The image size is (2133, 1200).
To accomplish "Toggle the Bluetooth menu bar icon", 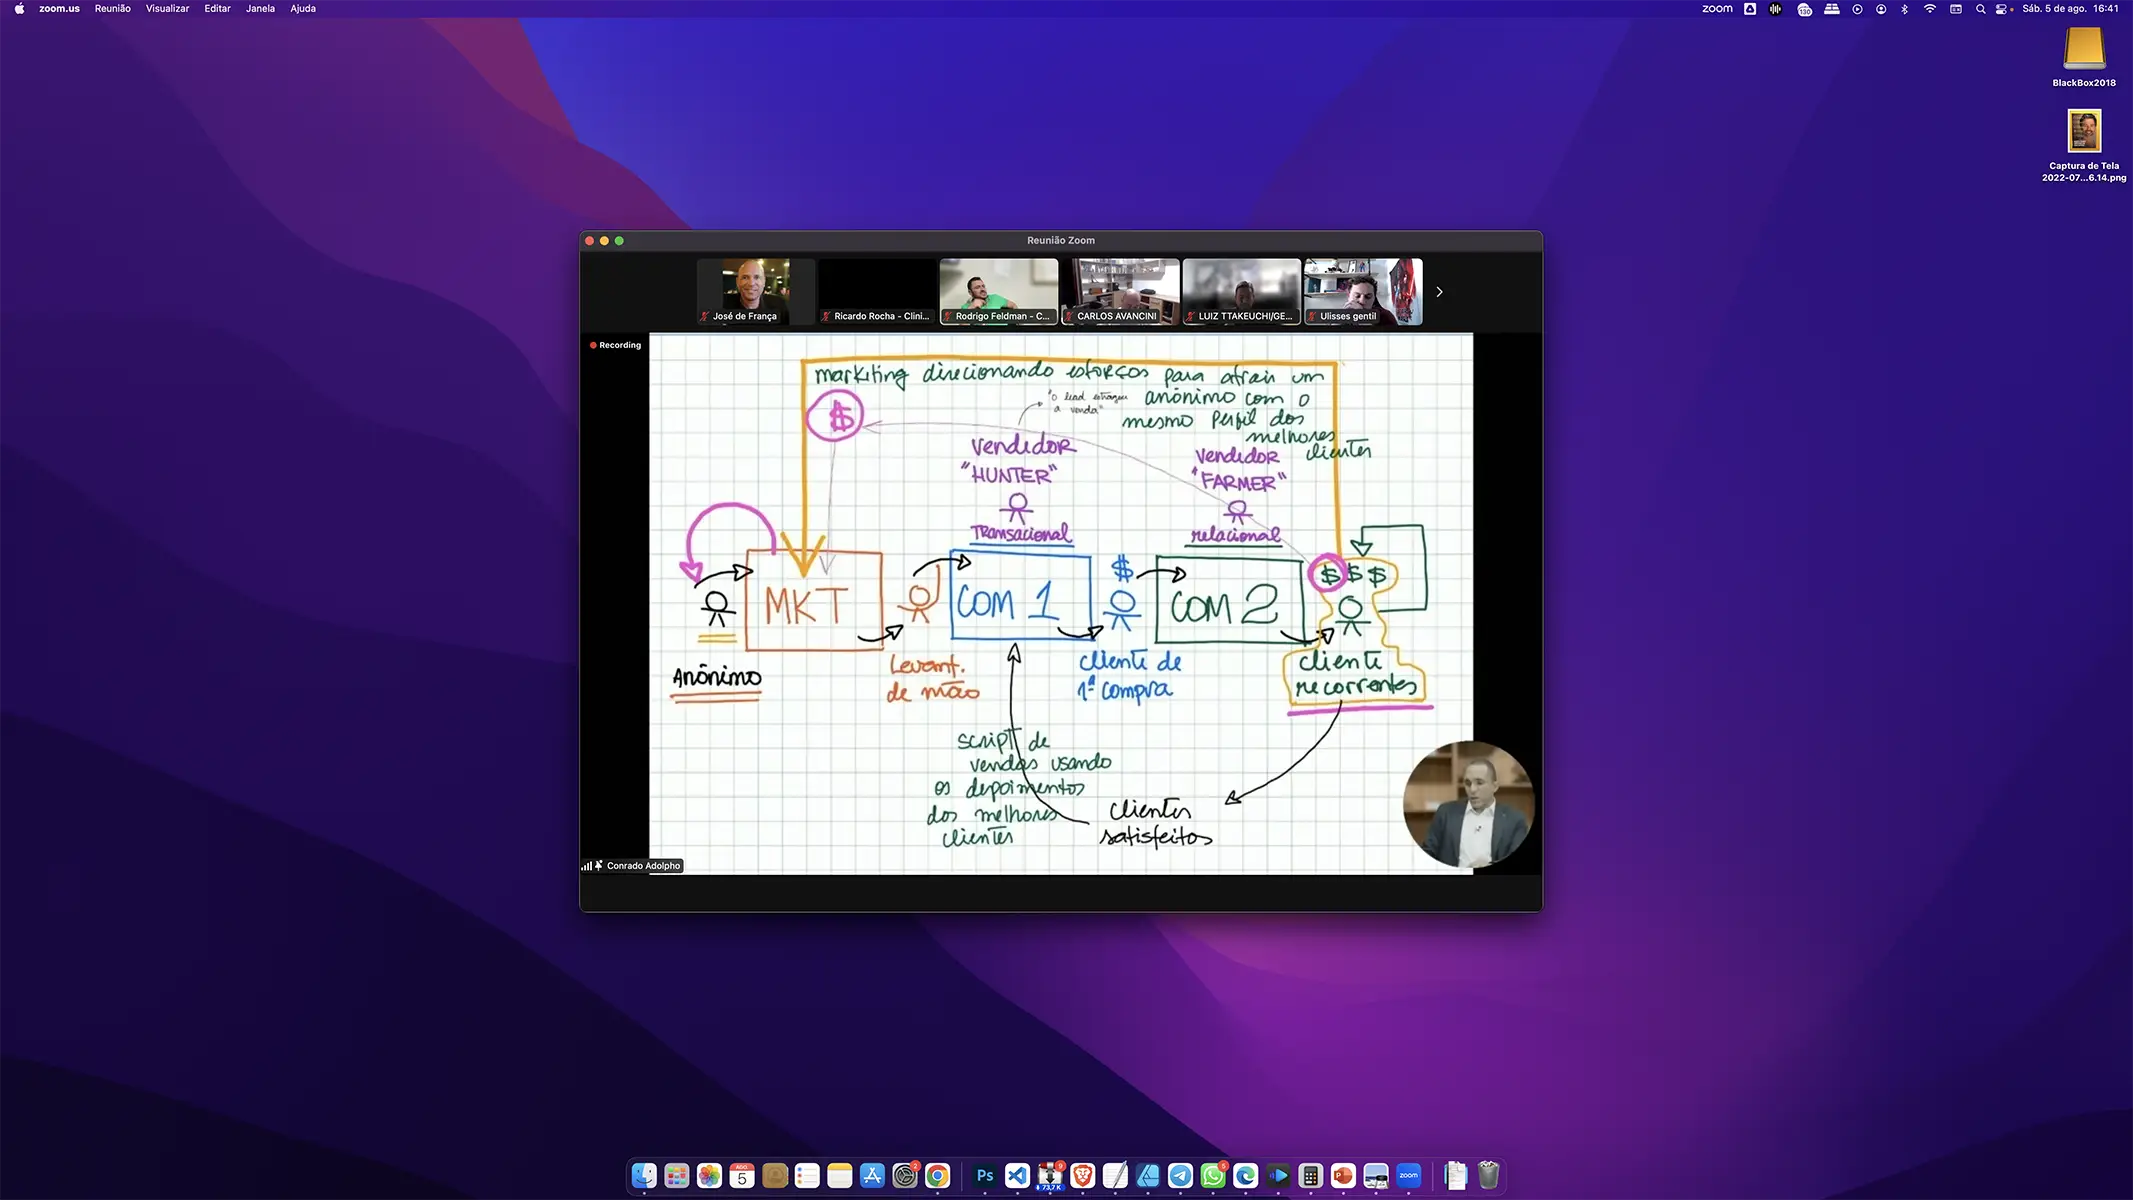I will (1904, 9).
